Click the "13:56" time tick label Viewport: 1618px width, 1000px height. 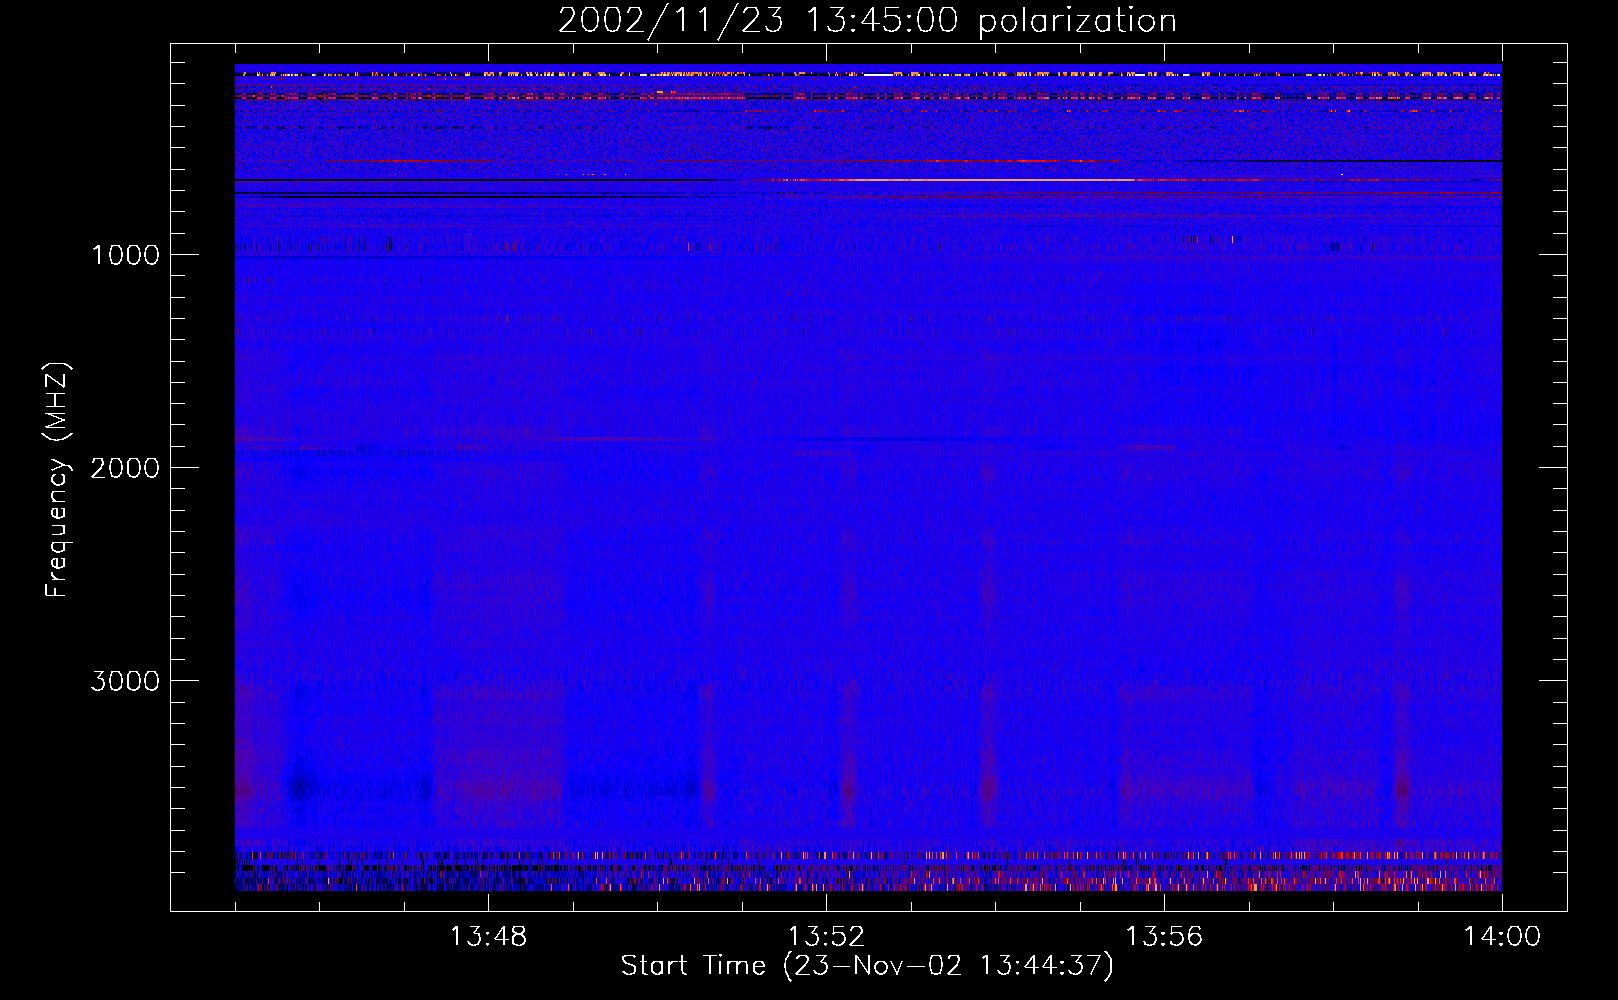point(1164,937)
